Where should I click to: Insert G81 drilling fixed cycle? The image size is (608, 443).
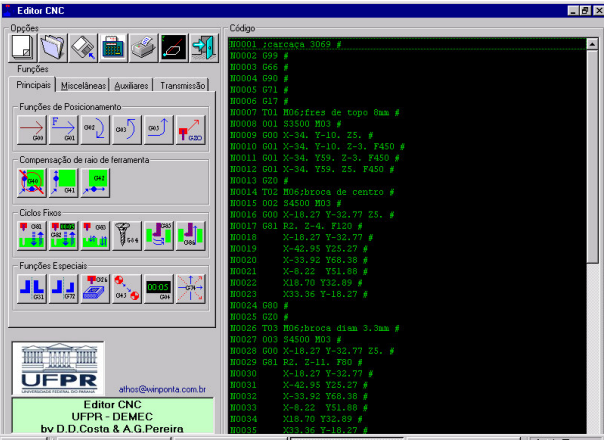point(32,235)
